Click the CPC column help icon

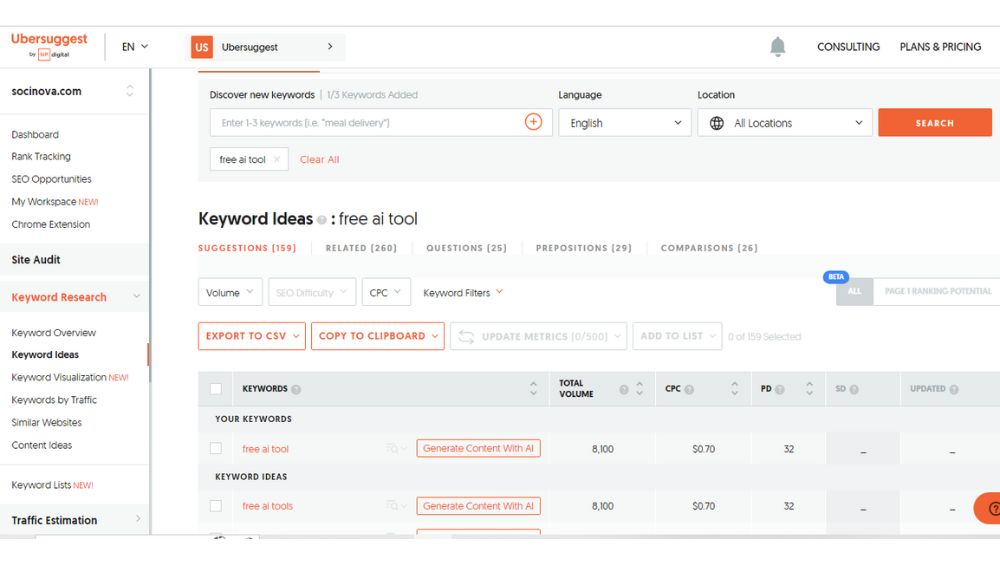[689, 389]
